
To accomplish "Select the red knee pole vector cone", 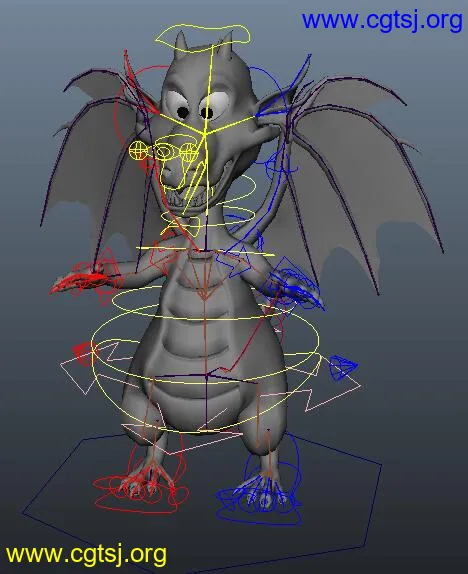I will pos(83,354).
